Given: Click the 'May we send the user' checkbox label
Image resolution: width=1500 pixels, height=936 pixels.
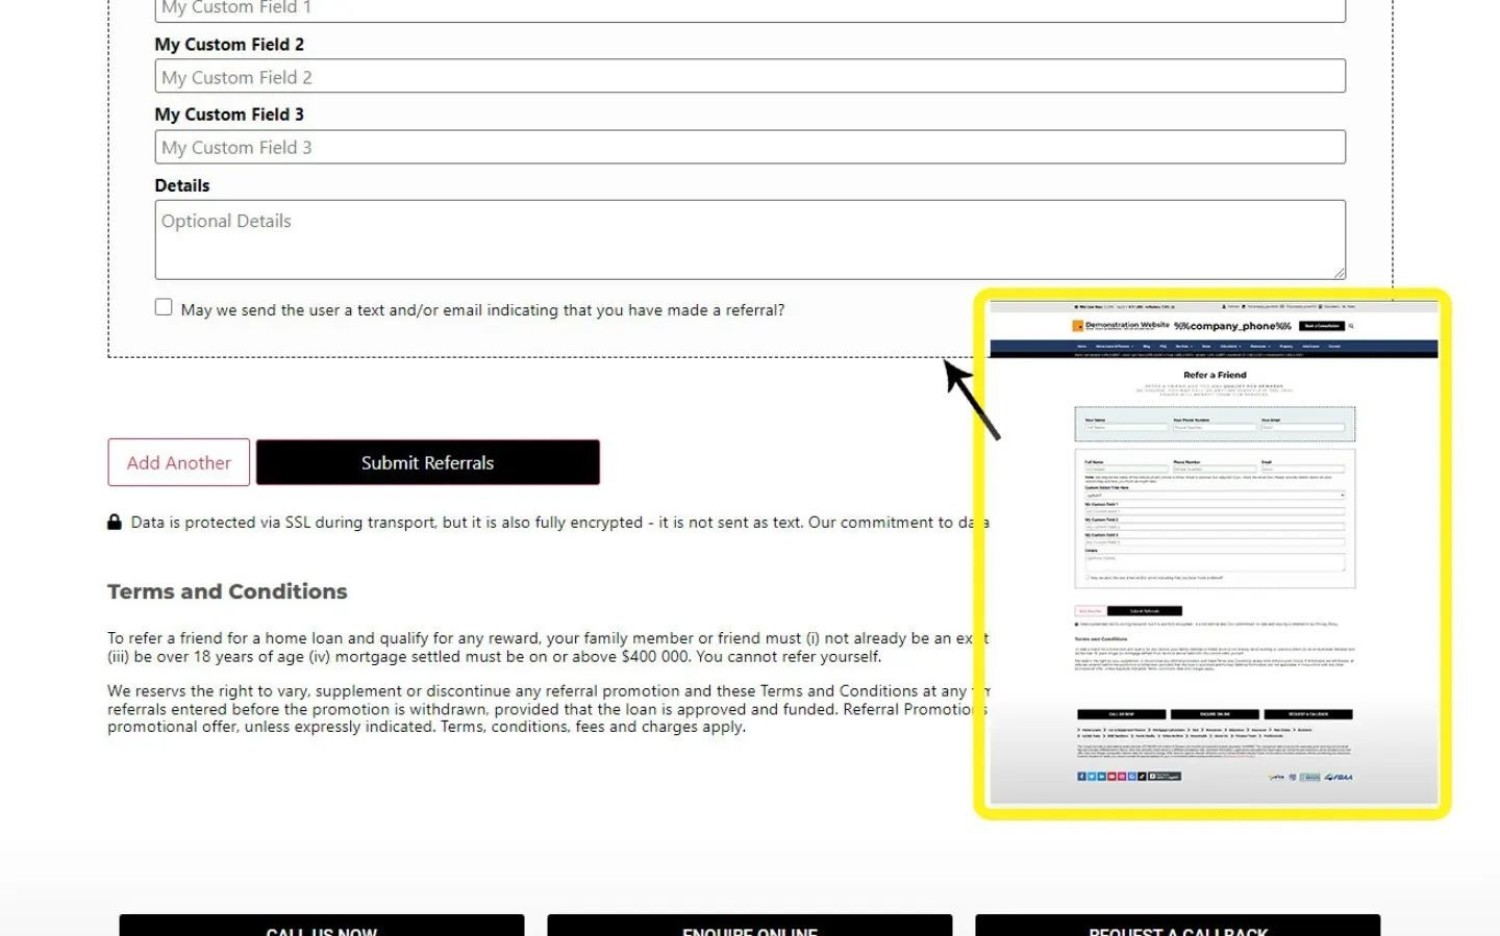Looking at the screenshot, I should [482, 310].
